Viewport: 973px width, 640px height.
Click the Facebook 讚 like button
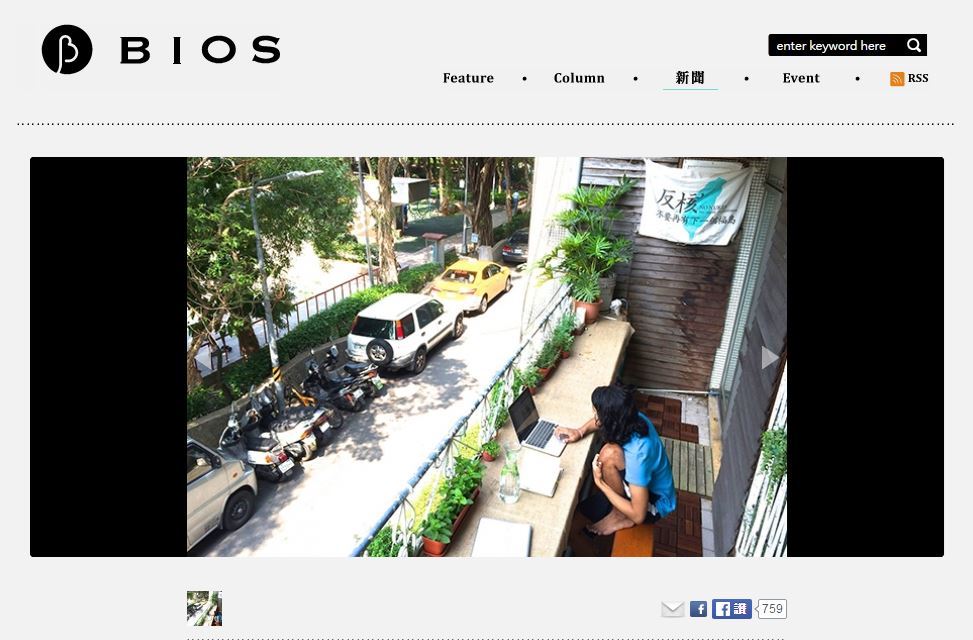pos(732,609)
